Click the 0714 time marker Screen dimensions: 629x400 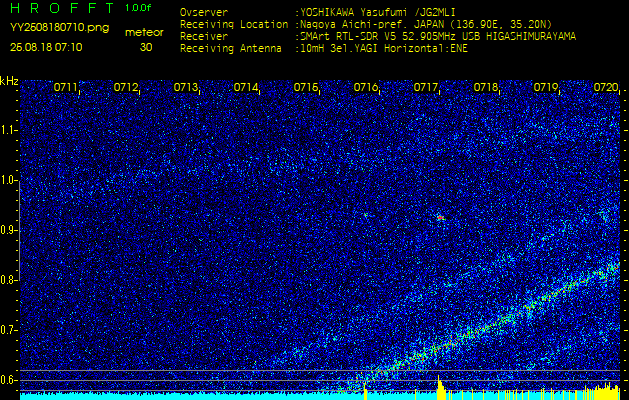(246, 87)
